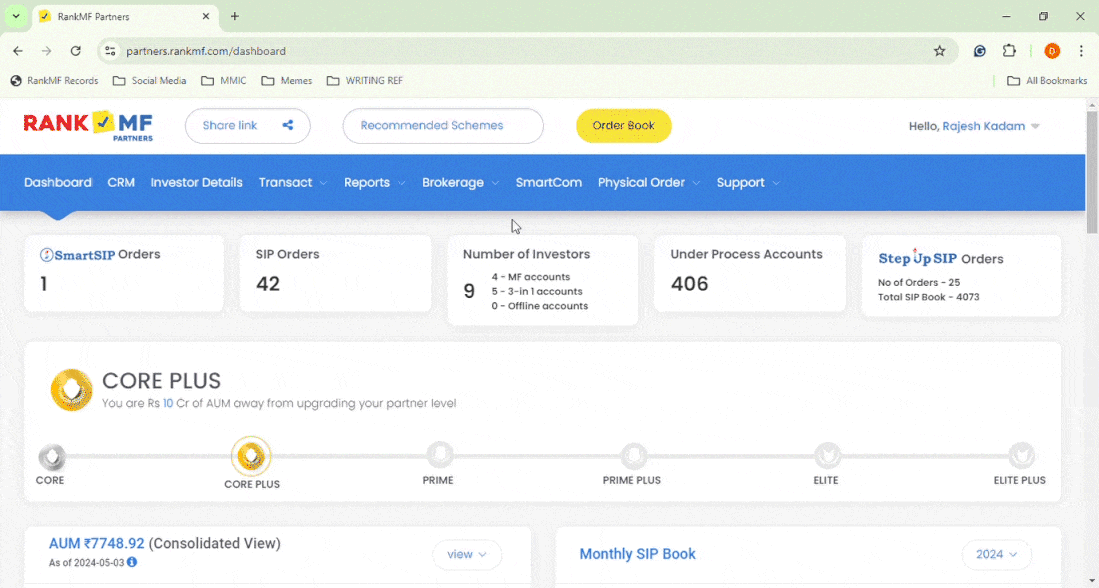Click the Monthly SIP Book heading
1099x588 pixels.
click(638, 554)
